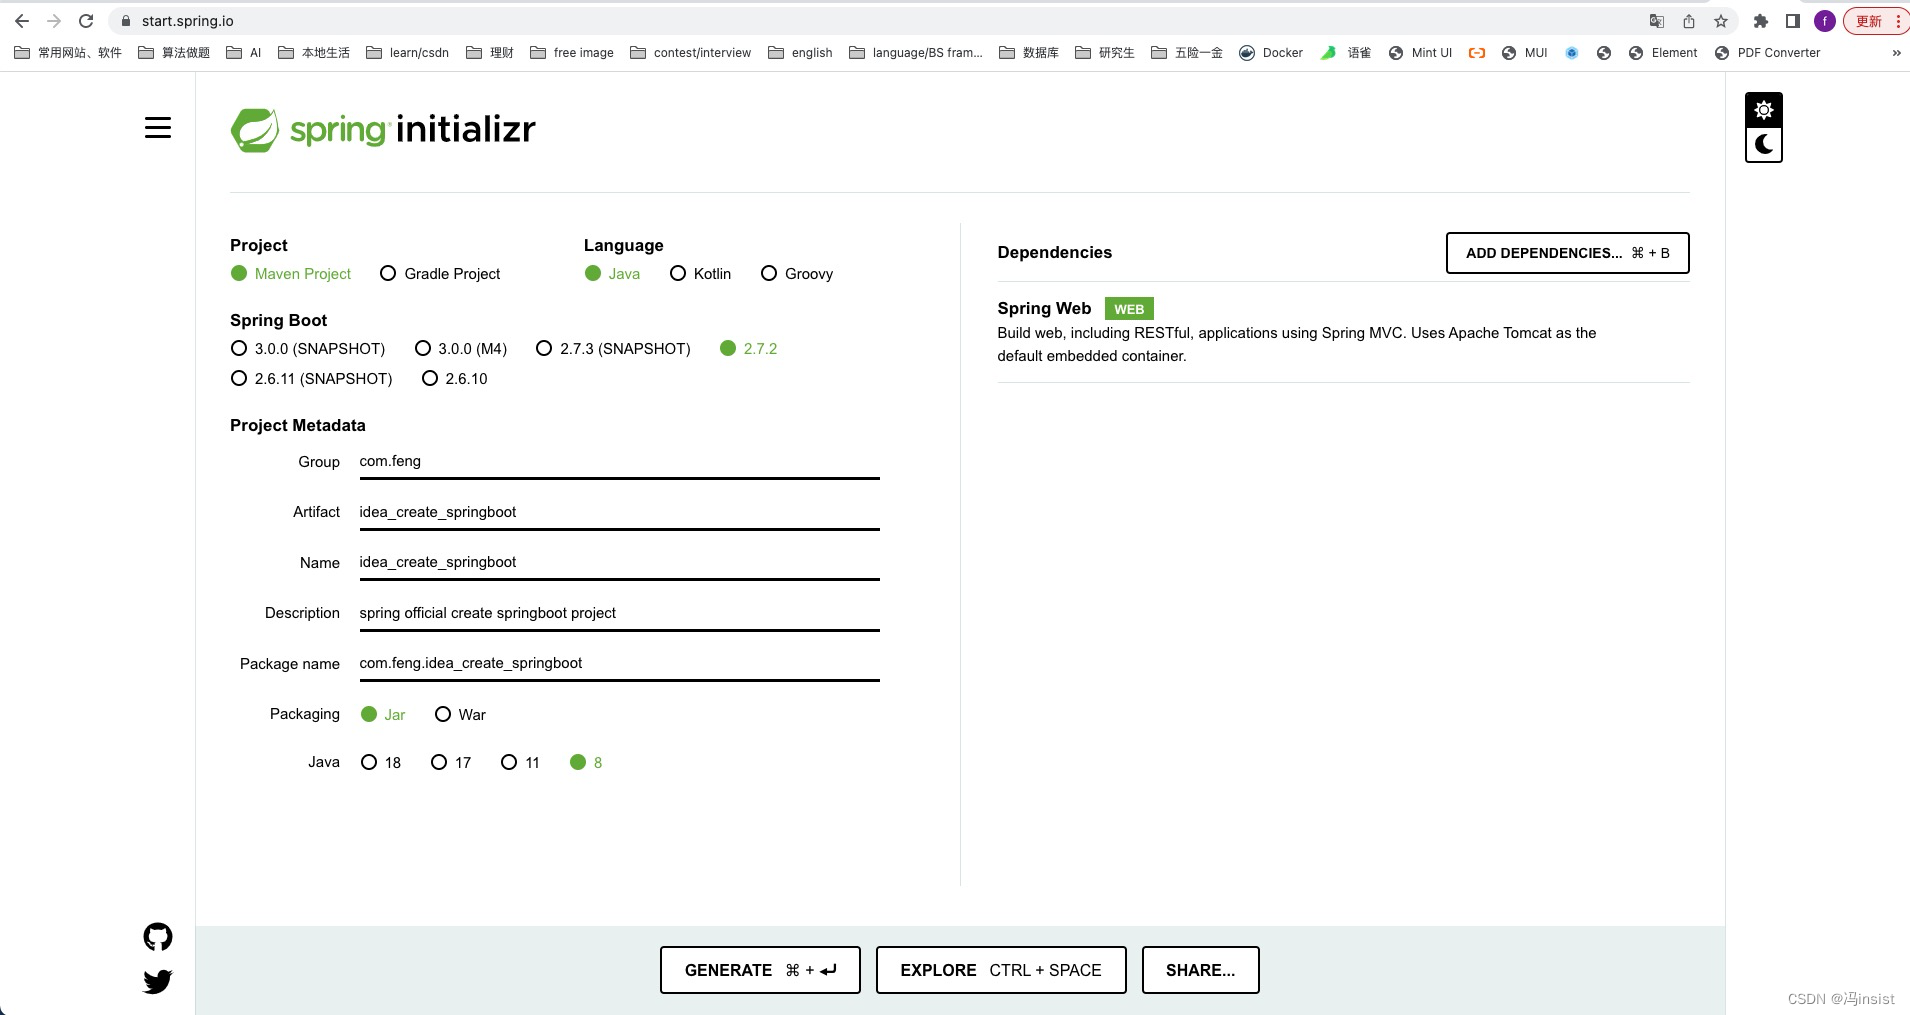Image resolution: width=1910 pixels, height=1015 pixels.
Task: Click the Spring Initializr logo
Action: 383,130
